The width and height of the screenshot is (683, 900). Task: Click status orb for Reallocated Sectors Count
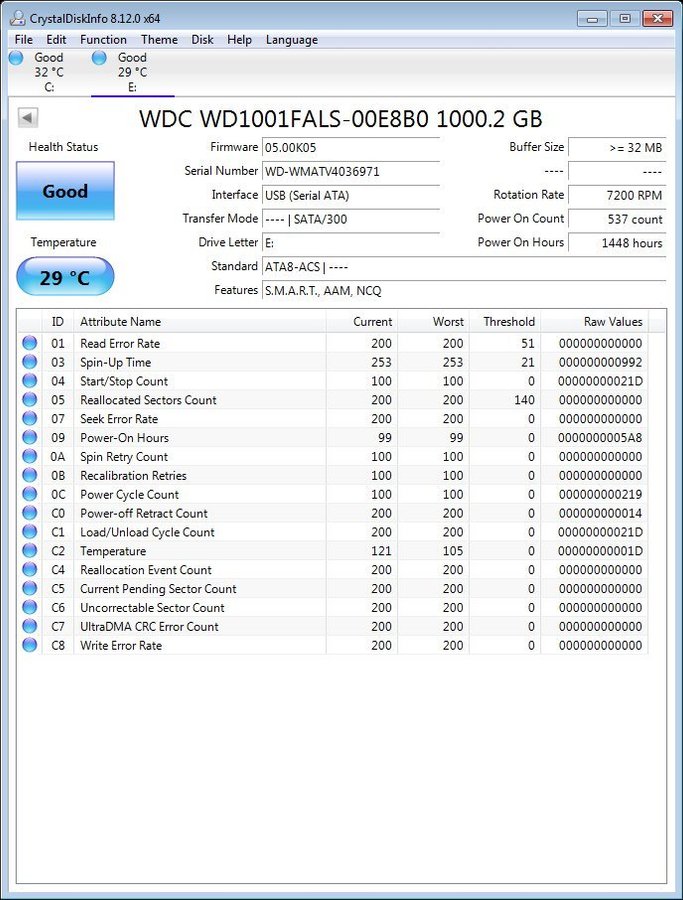click(29, 399)
